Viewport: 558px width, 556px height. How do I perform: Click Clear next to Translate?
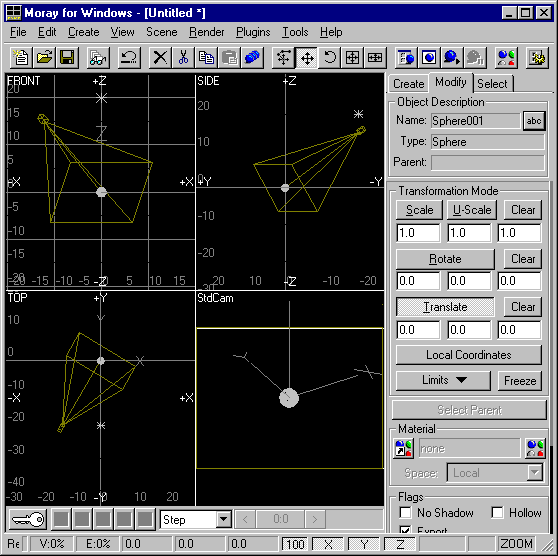[523, 307]
